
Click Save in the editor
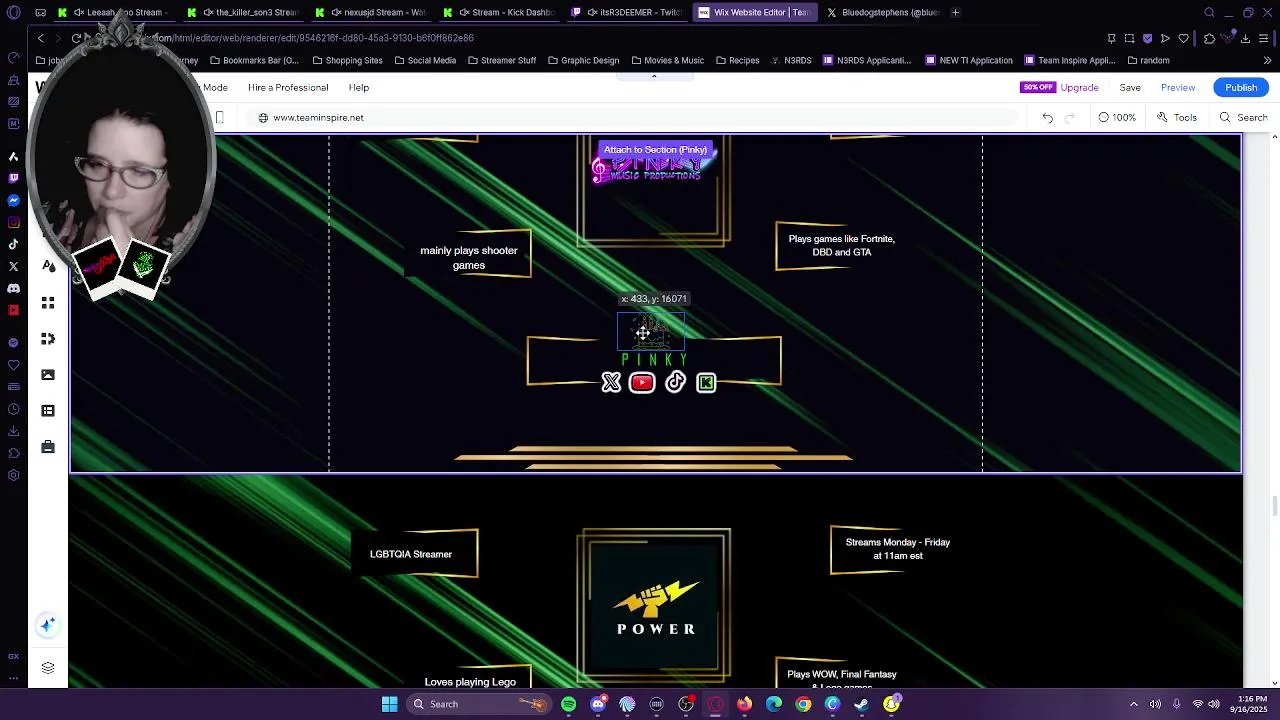1130,88
